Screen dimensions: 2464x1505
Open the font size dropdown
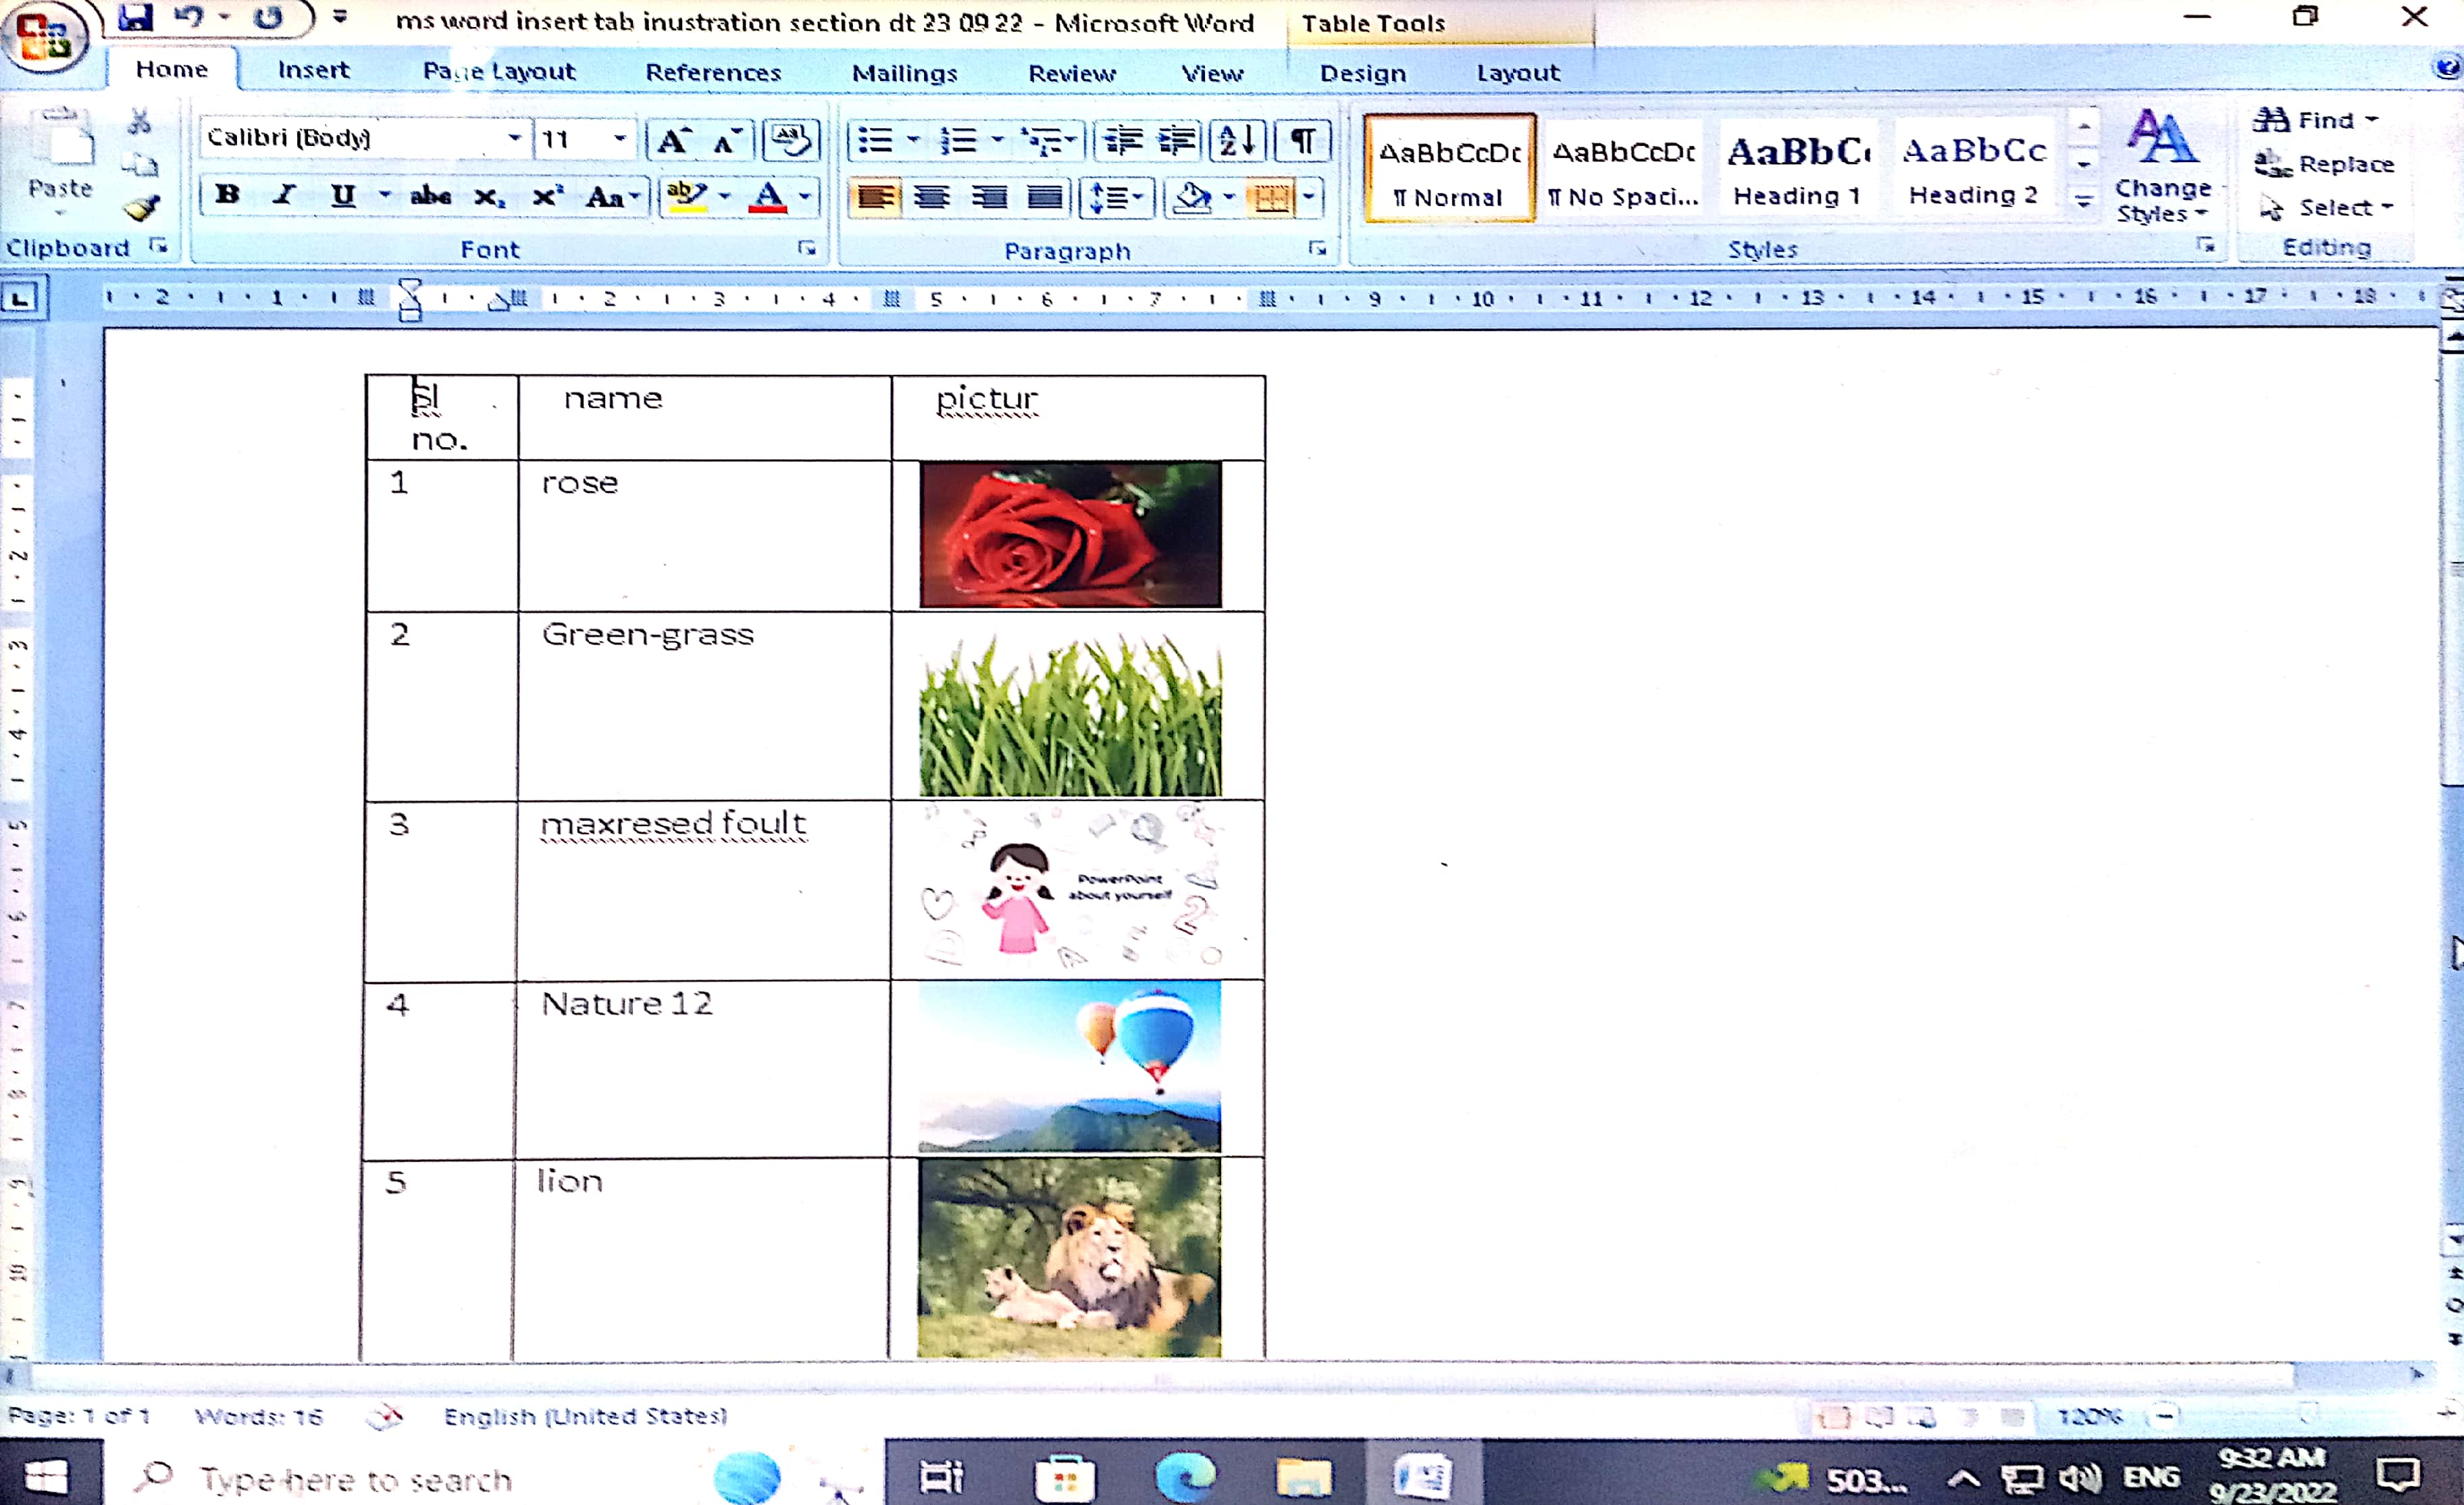[x=620, y=138]
